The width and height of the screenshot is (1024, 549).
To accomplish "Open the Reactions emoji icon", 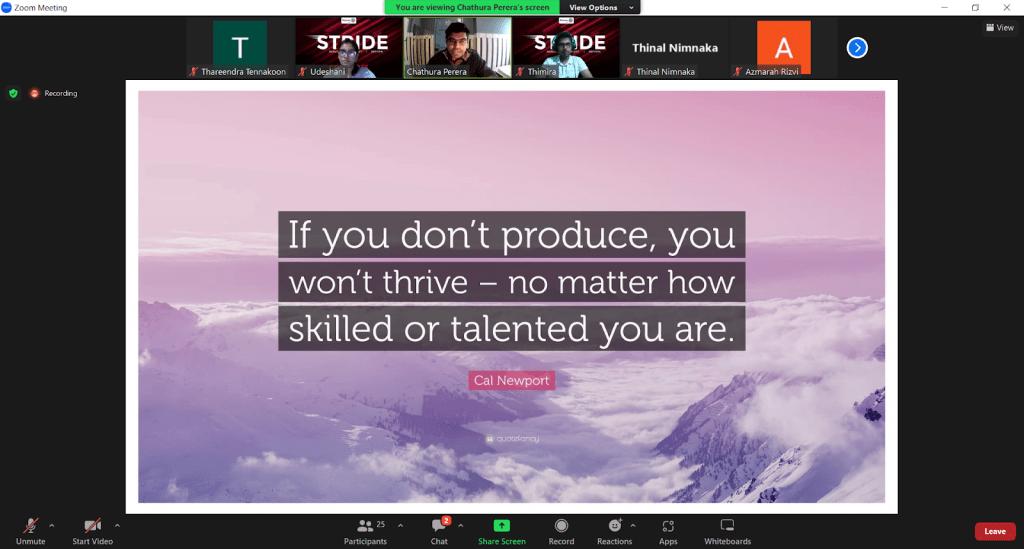I will click(x=614, y=526).
